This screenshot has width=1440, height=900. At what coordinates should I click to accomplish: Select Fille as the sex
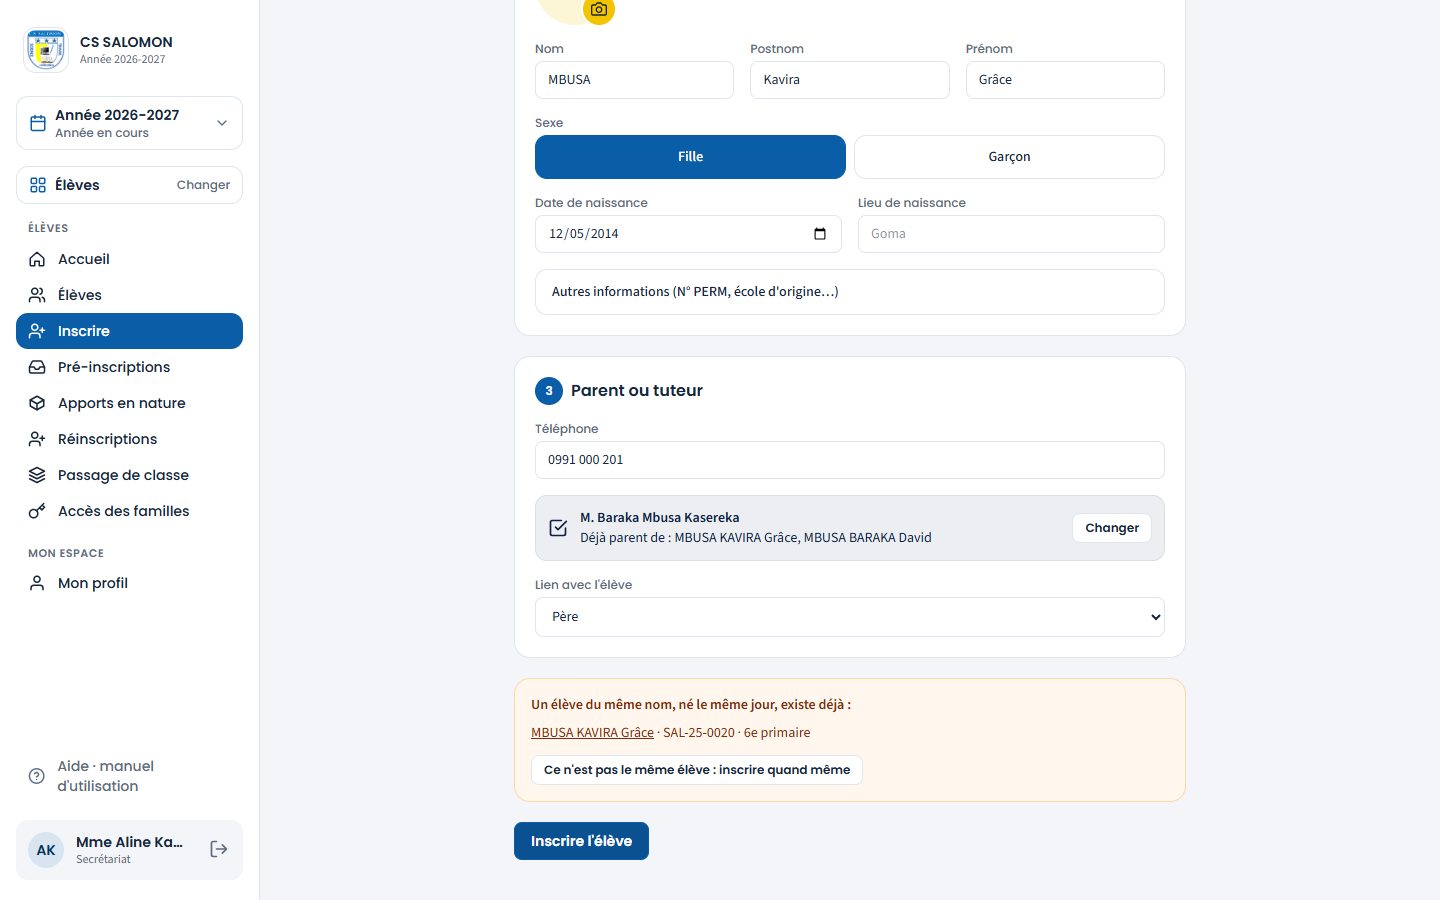(690, 157)
